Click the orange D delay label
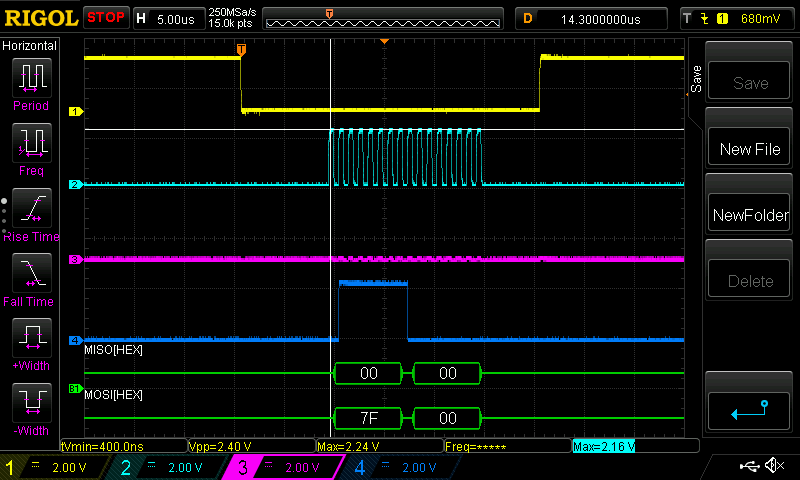 tap(528, 19)
